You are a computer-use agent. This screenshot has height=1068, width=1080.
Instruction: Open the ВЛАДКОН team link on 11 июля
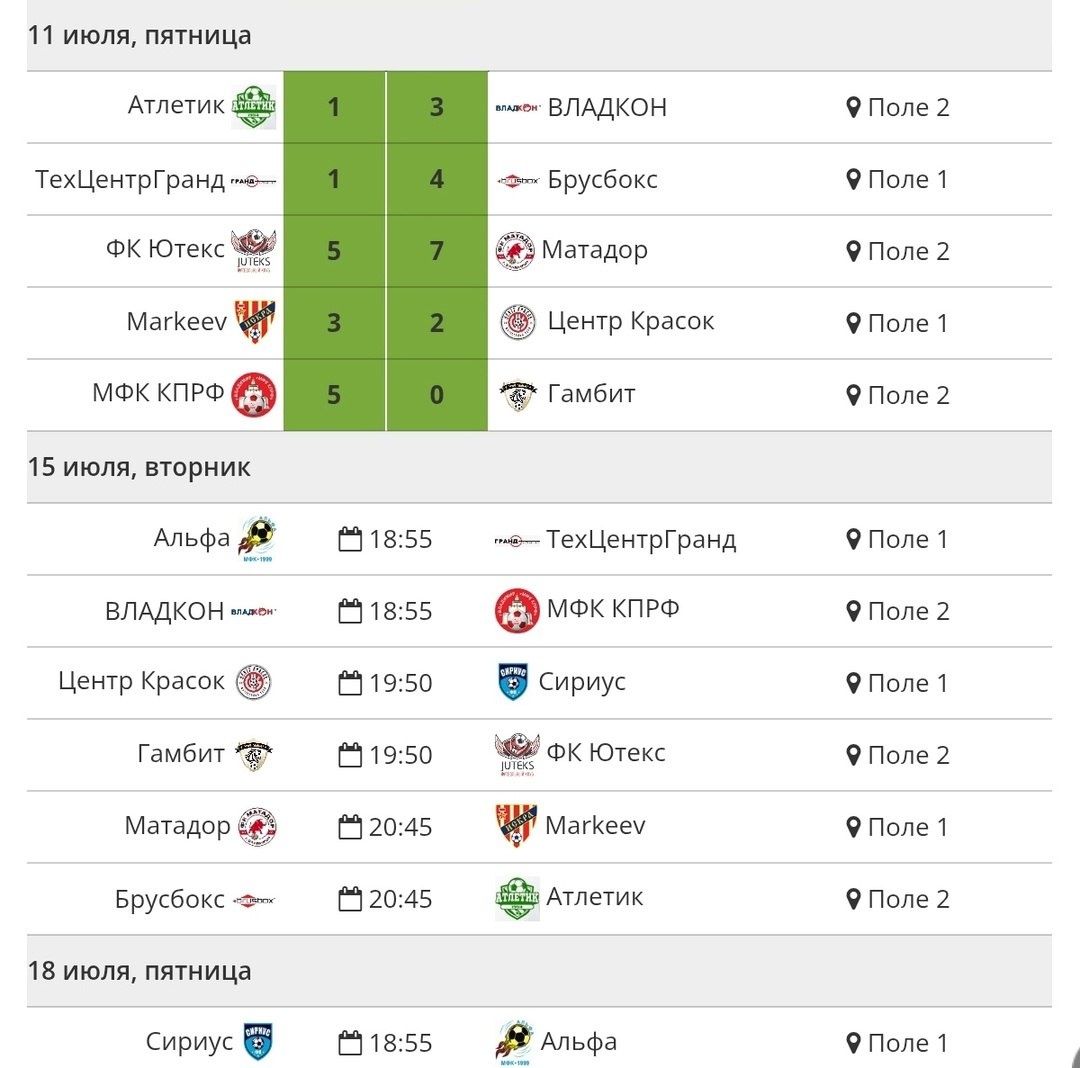[607, 107]
